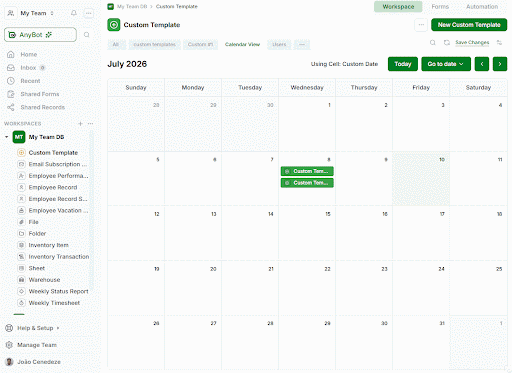This screenshot has height=373, width=512.
Task: Go to previous month arrow
Action: [x=482, y=64]
